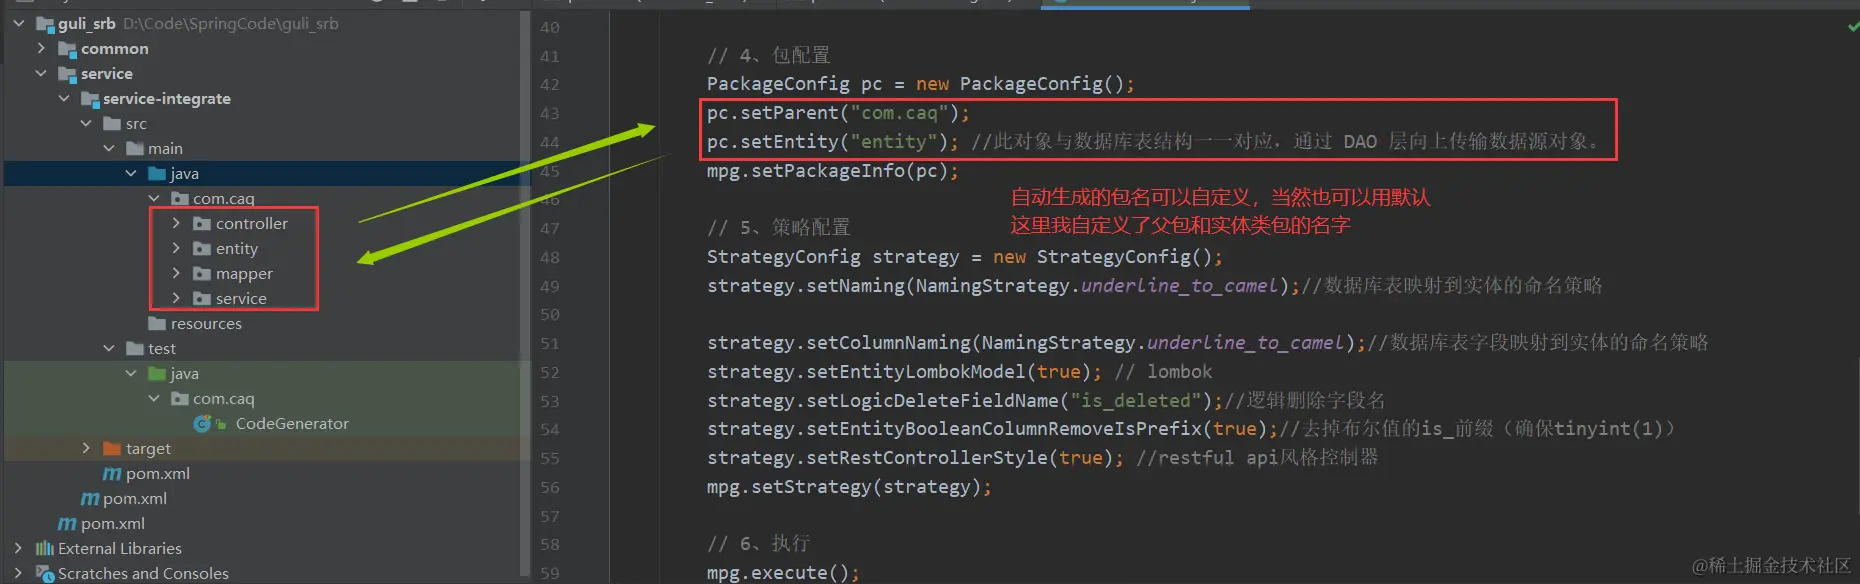Click line "StrategyConfig strategy = new StrategyConfig();"
This screenshot has height=584, width=1860.
[964, 257]
